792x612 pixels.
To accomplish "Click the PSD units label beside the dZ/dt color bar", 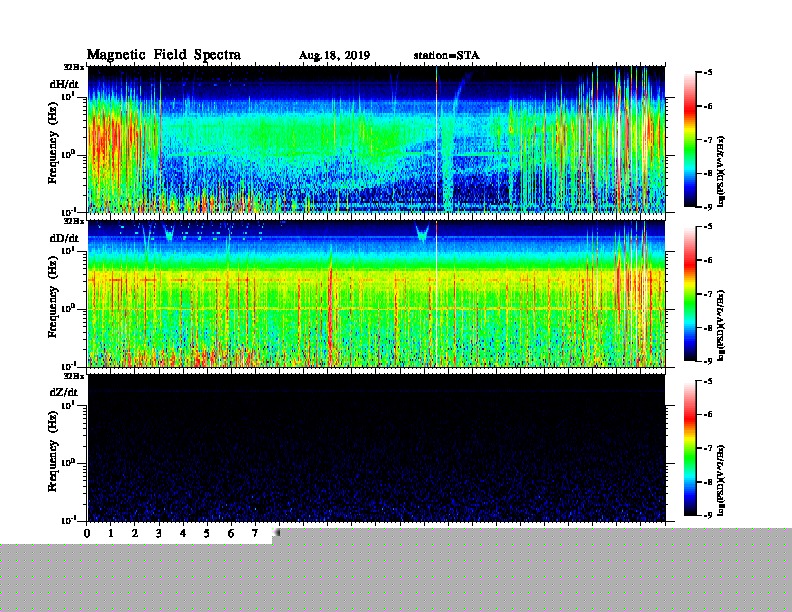I will tap(721, 481).
